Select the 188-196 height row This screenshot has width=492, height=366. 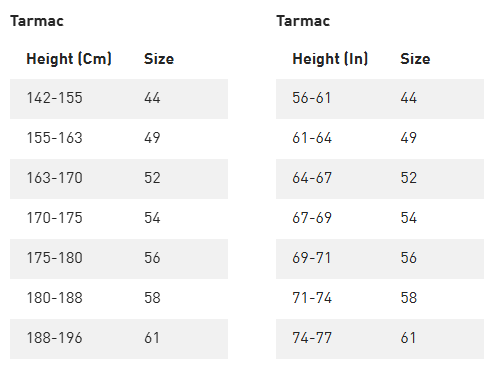(119, 339)
